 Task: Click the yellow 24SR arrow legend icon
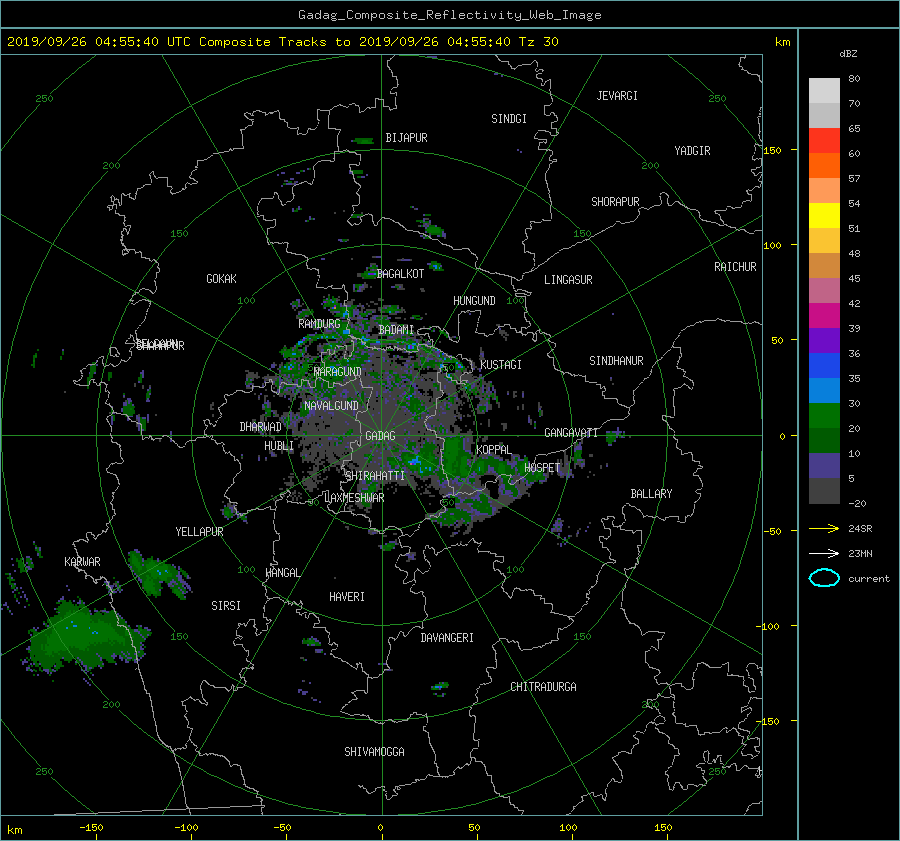coord(824,528)
